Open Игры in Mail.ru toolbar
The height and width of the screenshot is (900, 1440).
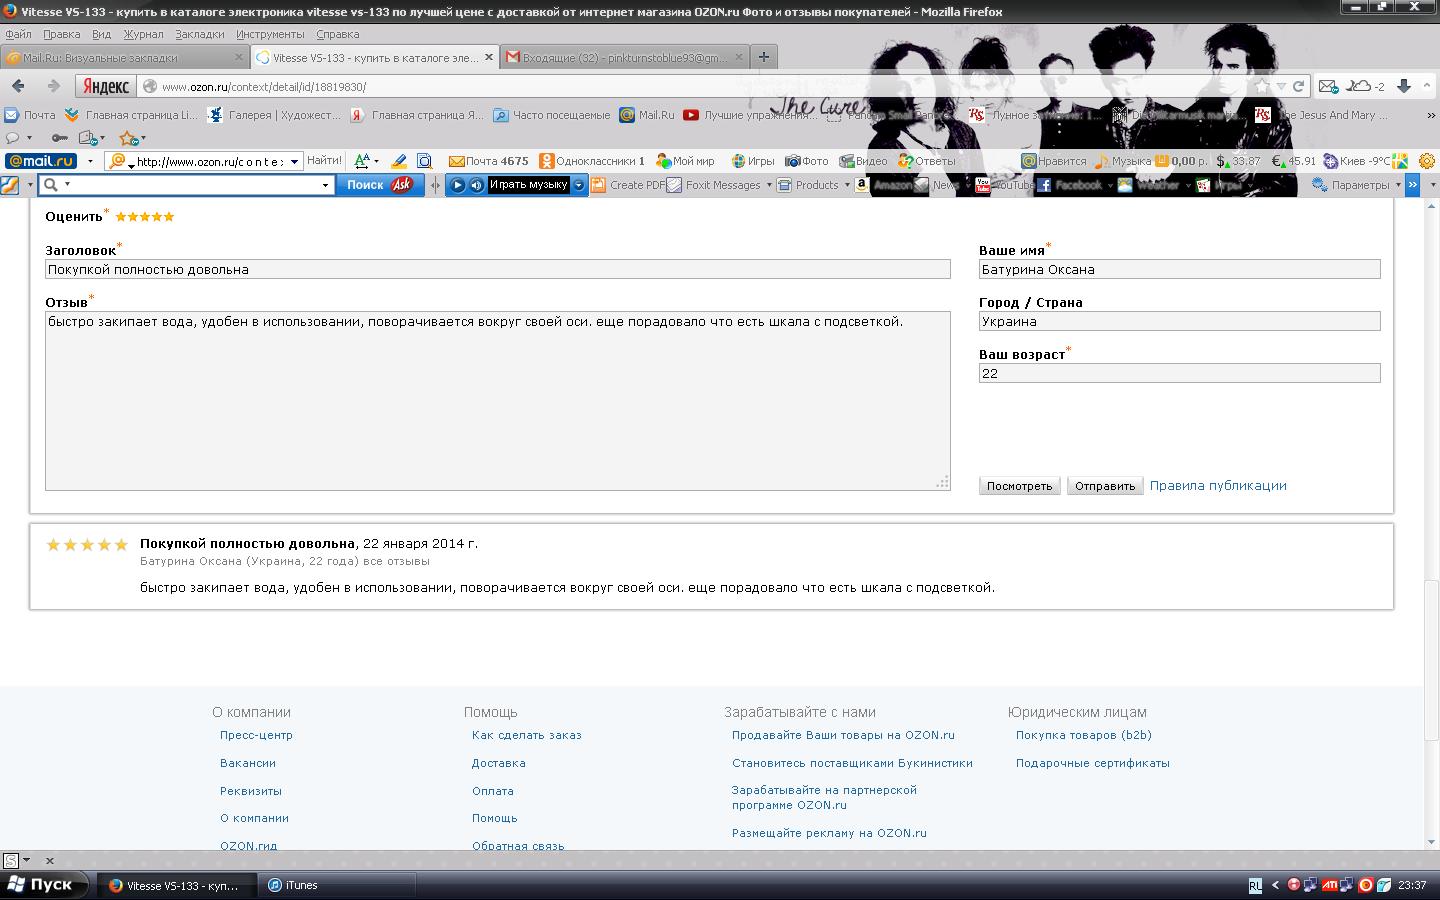(753, 161)
